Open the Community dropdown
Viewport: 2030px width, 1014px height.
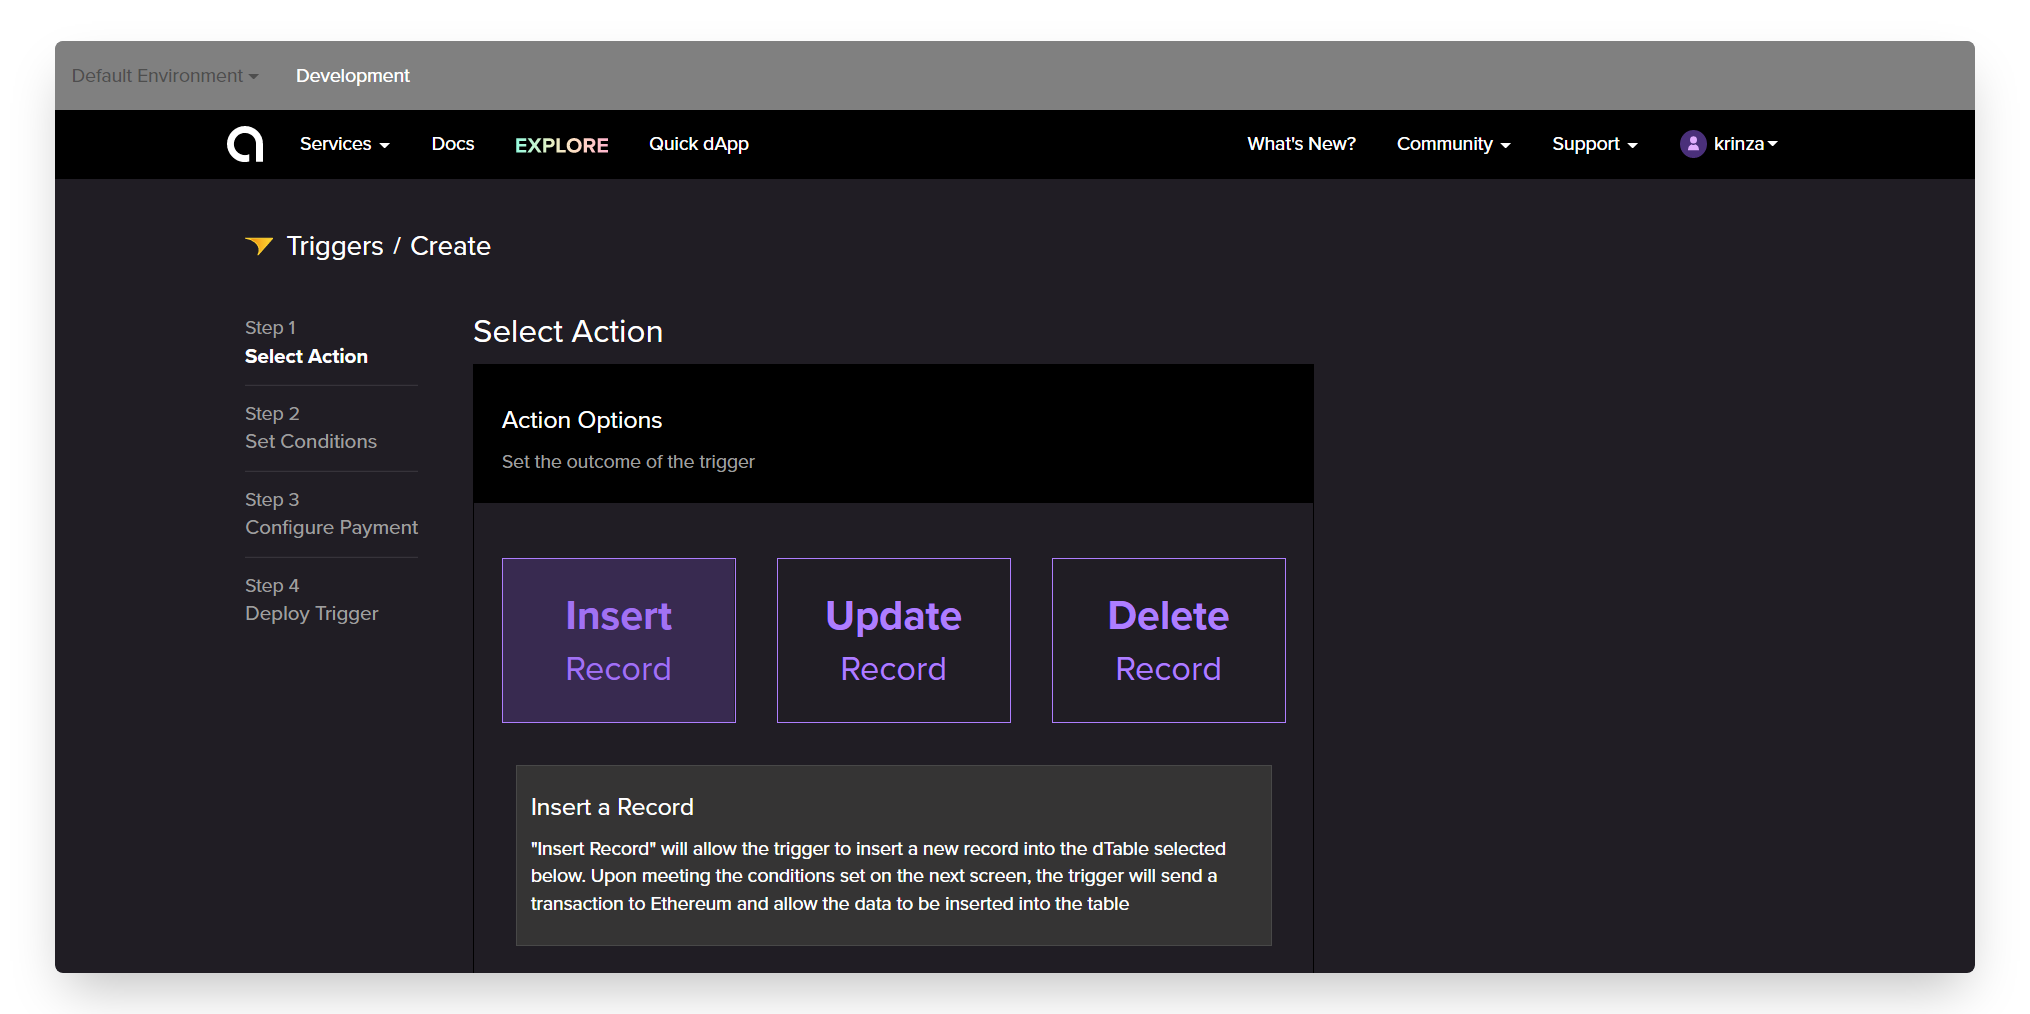pos(1453,144)
